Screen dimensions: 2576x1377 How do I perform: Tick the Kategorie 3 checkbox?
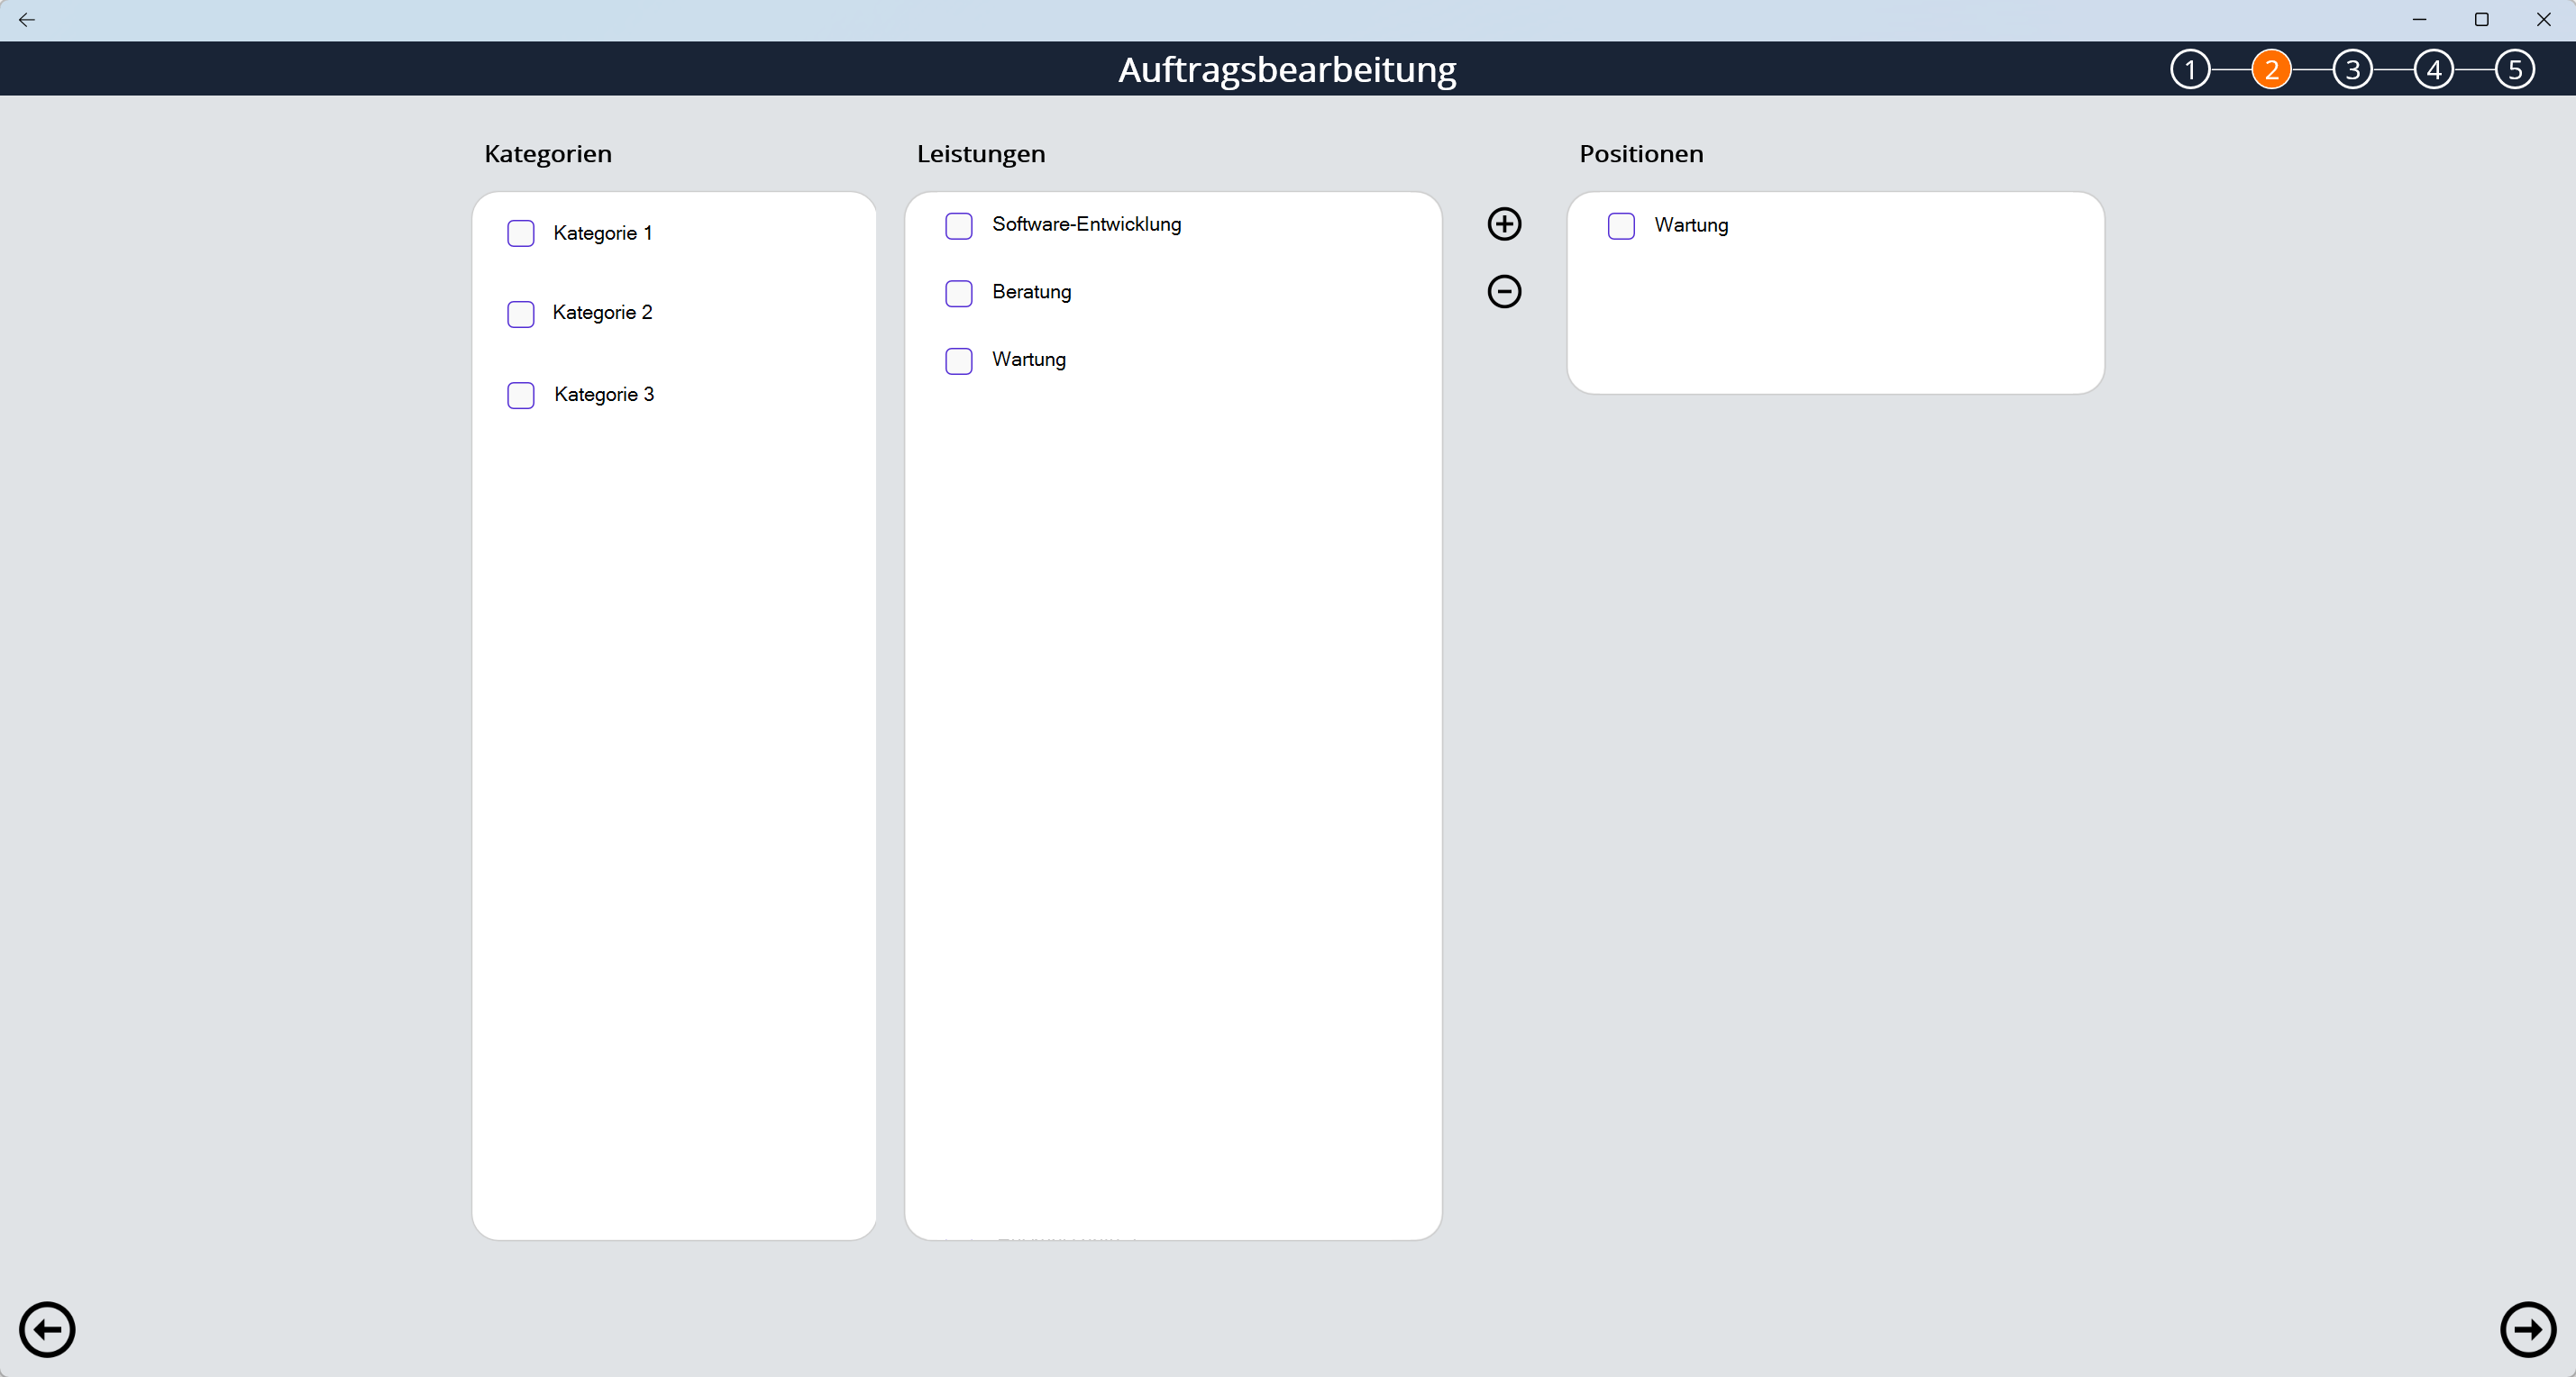click(x=521, y=395)
